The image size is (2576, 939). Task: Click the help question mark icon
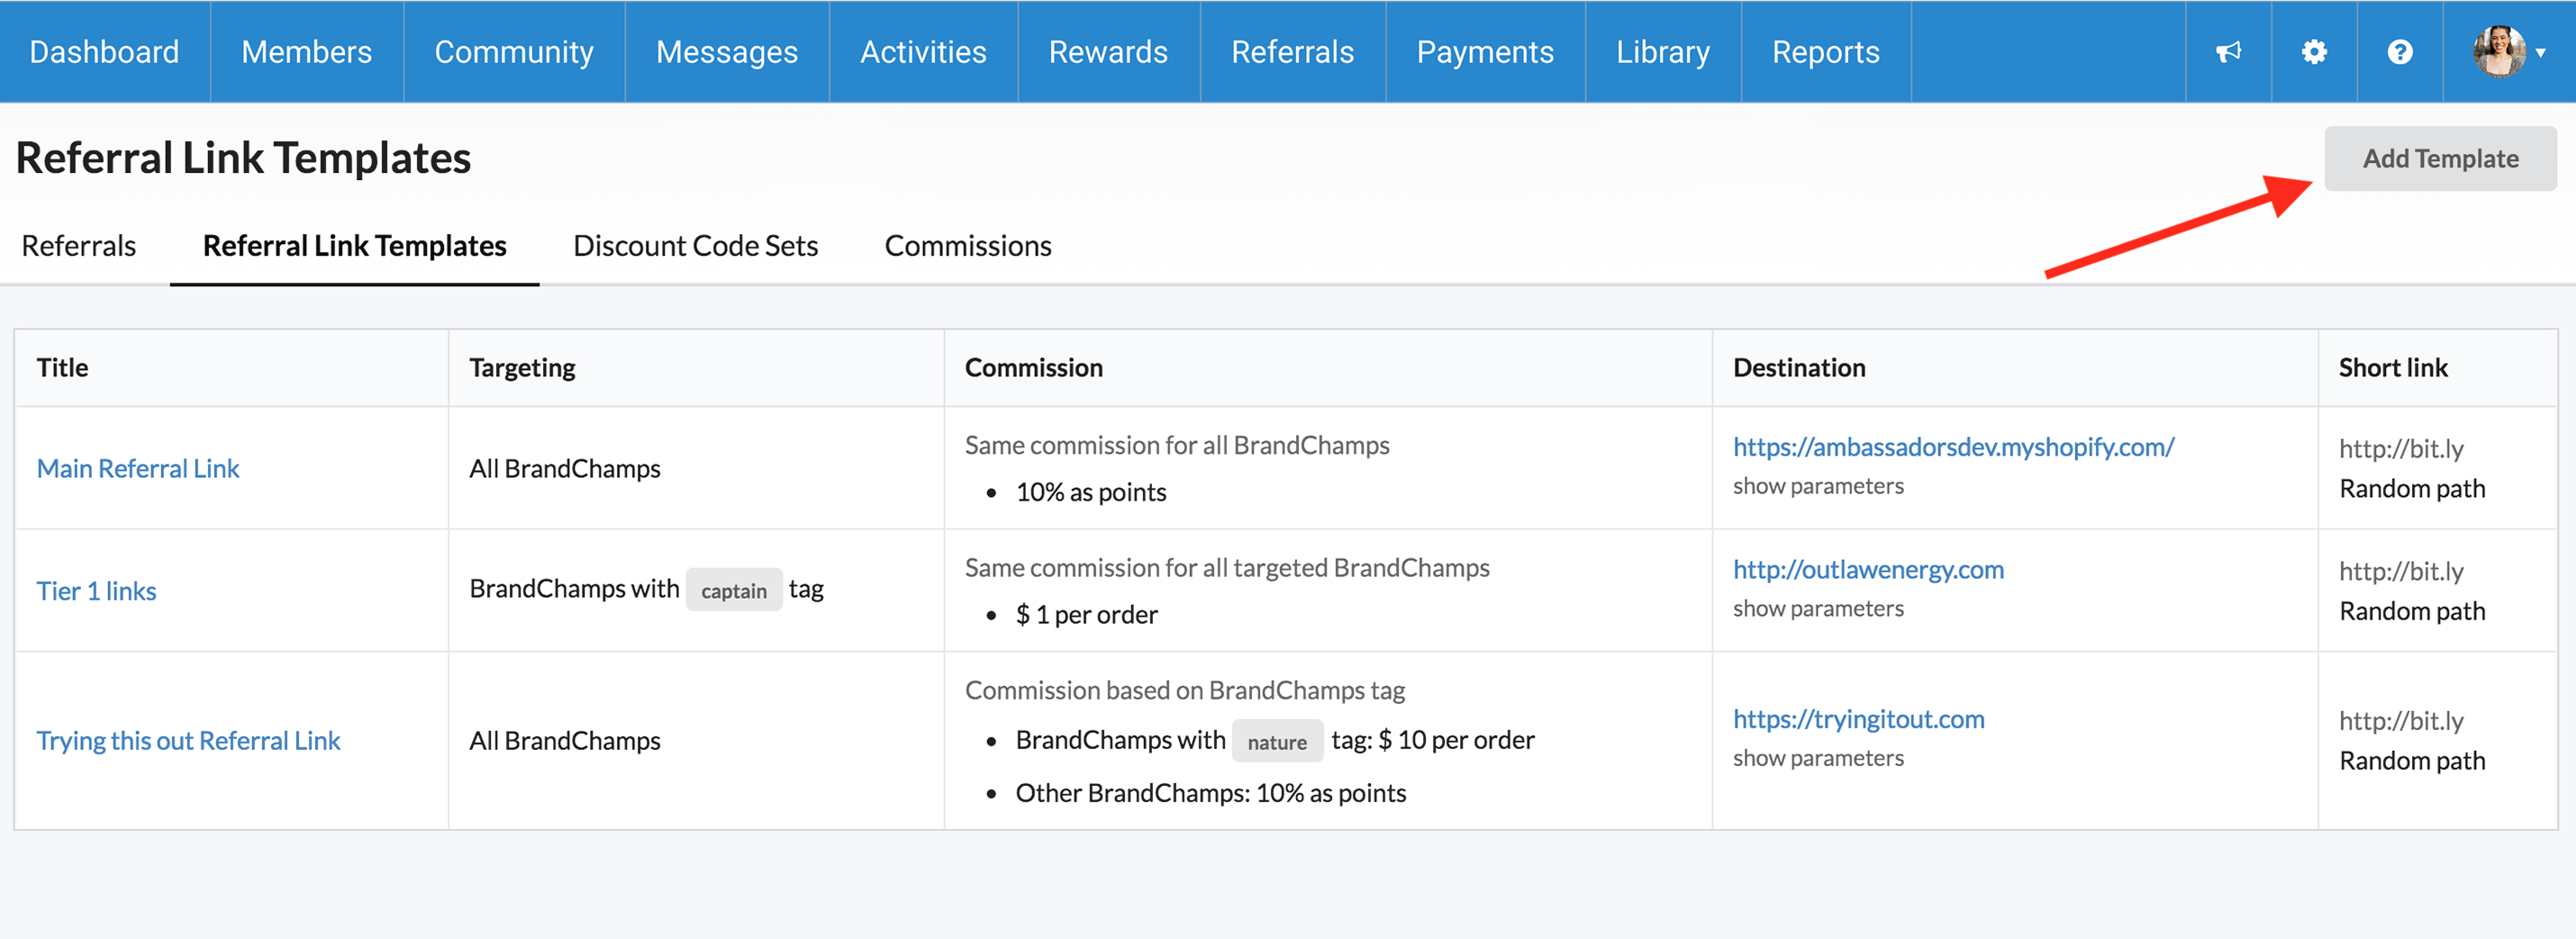2400,52
